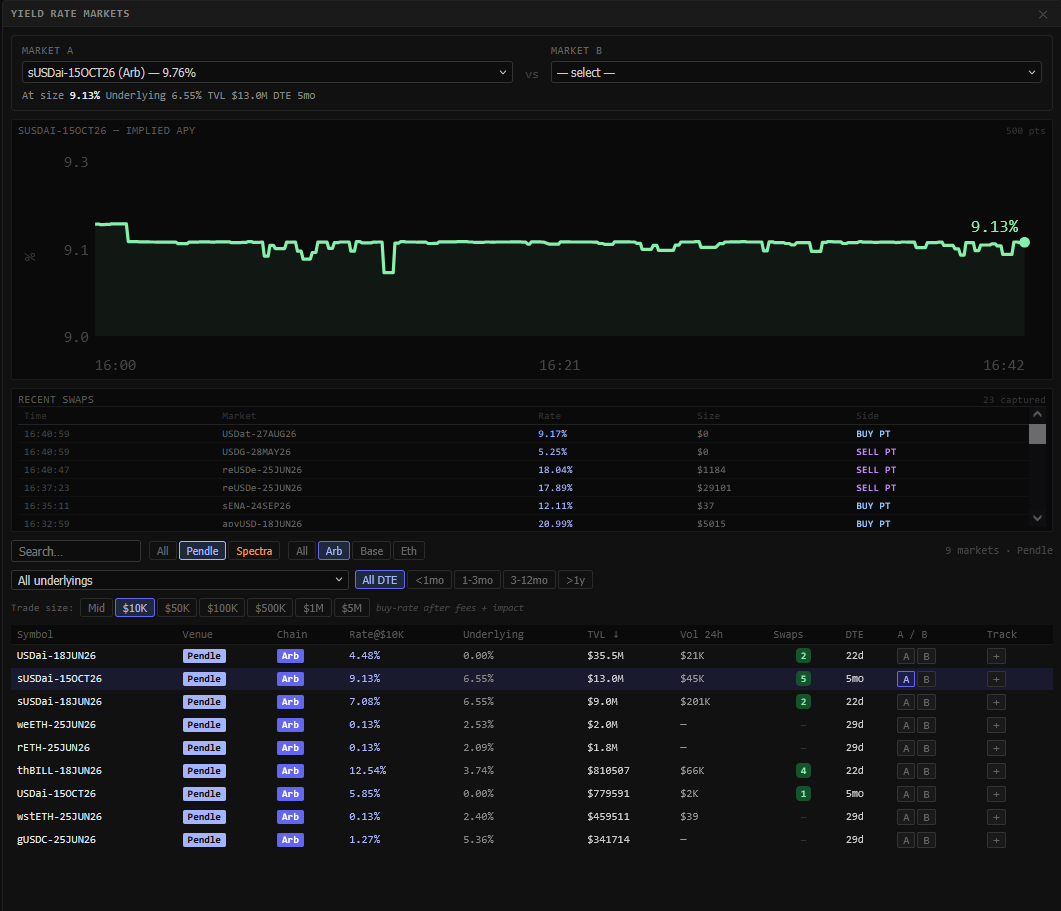Screen dimensions: 1061x911
Task: Select the Base chain filter
Action: click(x=371, y=551)
